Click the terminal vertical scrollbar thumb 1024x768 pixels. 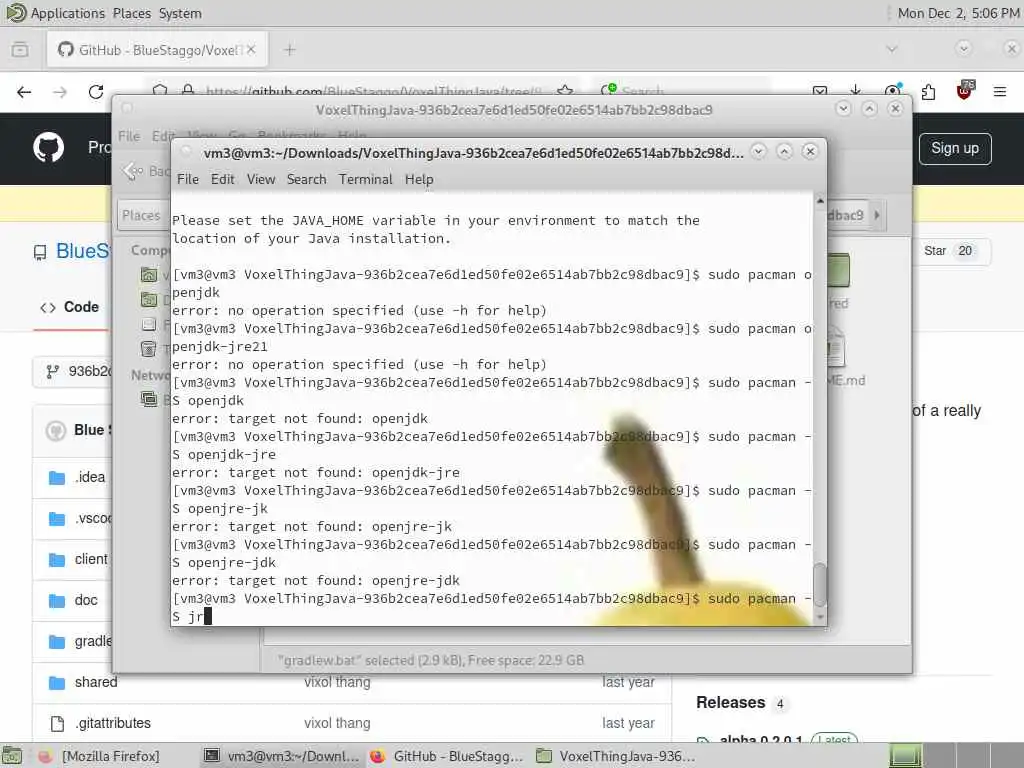coord(820,585)
